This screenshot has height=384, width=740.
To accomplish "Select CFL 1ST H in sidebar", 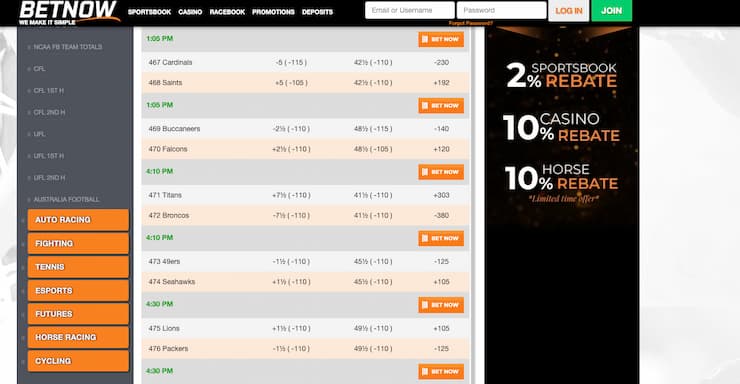I will 49,91.
